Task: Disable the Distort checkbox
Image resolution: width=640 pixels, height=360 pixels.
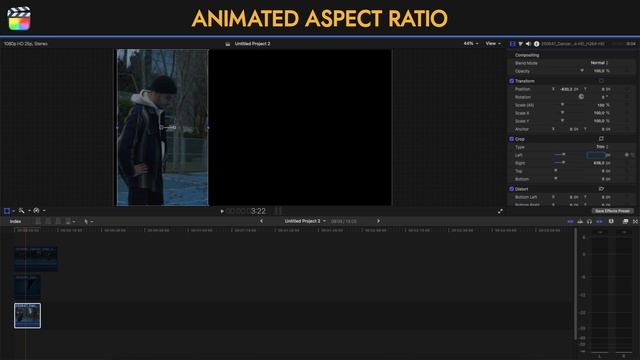Action: tap(511, 189)
